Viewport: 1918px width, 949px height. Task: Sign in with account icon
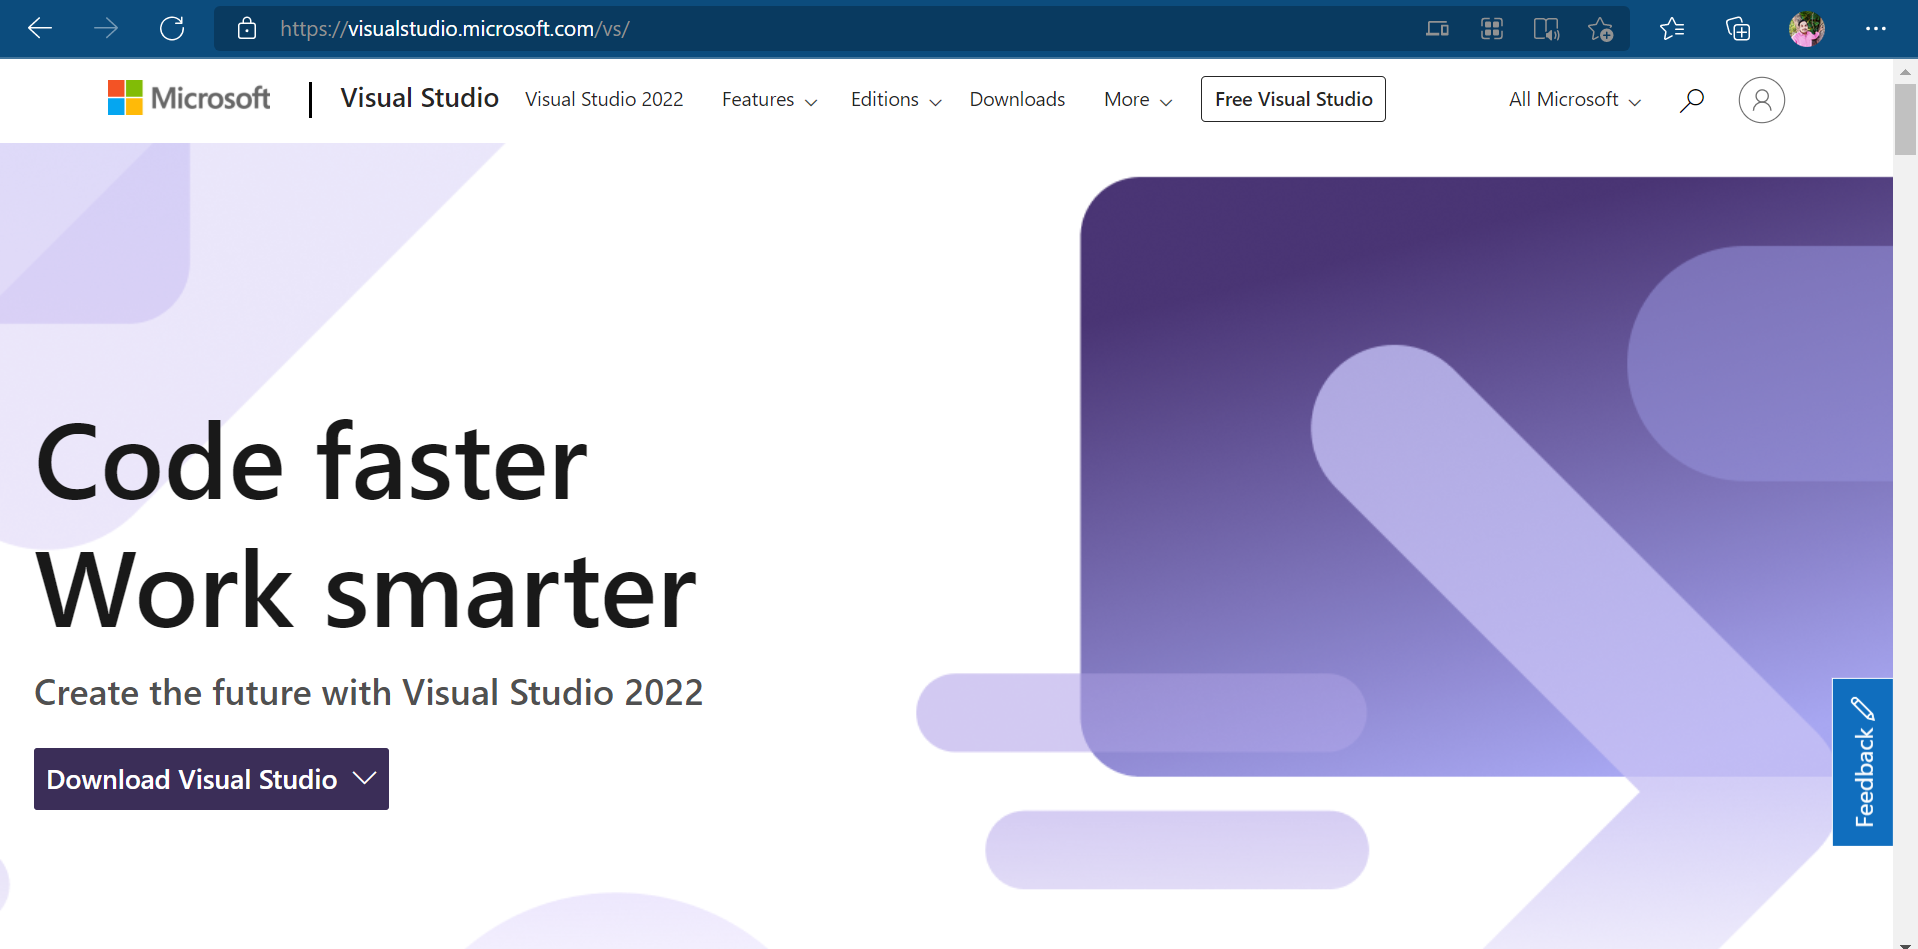[x=1762, y=100]
